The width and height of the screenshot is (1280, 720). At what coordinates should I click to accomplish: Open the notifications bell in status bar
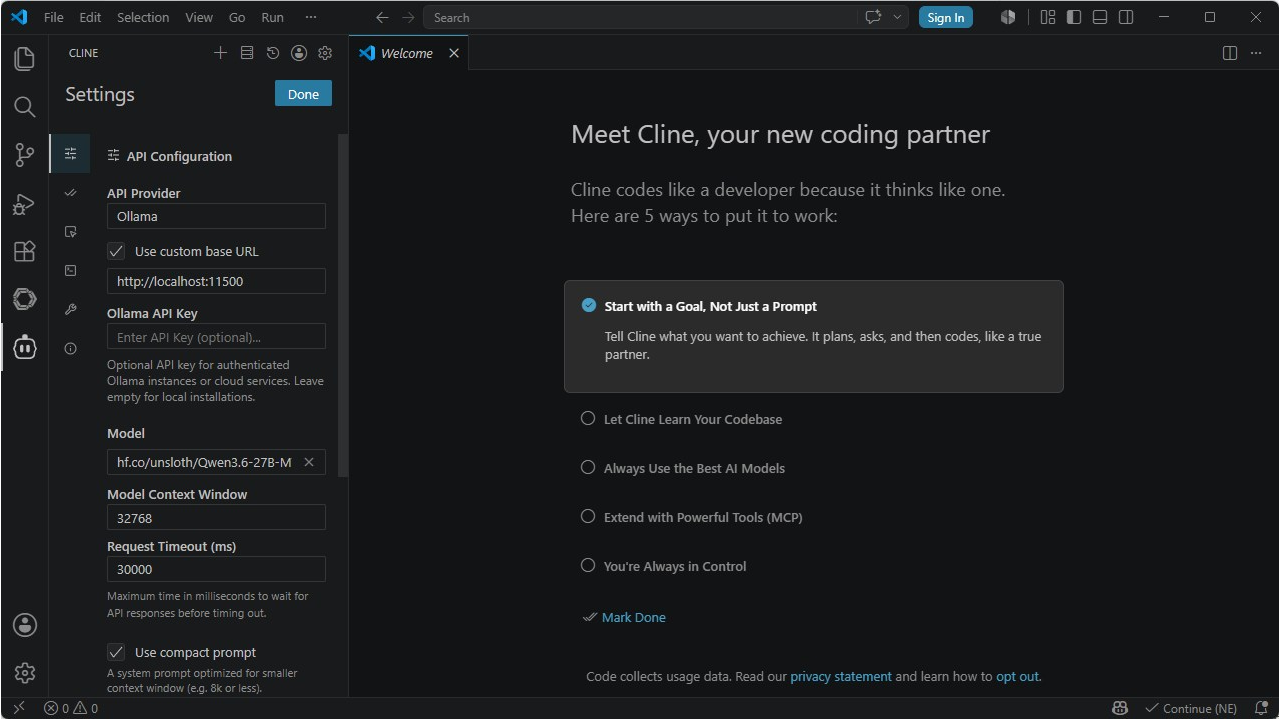click(x=1261, y=709)
